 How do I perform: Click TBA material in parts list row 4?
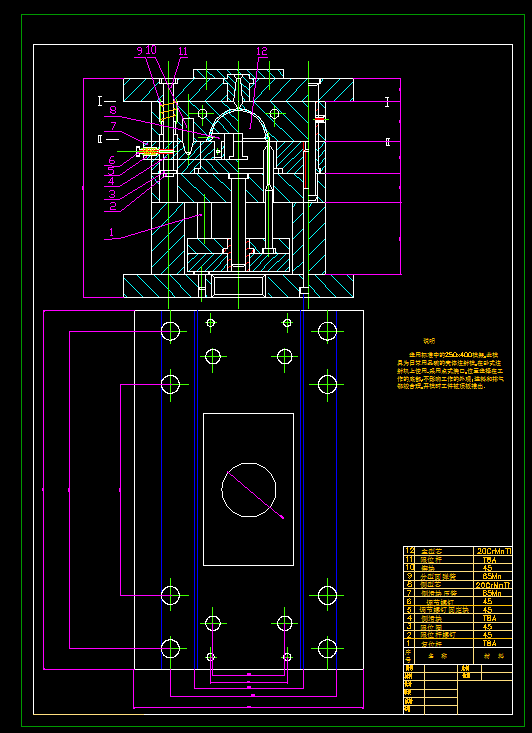489,618
